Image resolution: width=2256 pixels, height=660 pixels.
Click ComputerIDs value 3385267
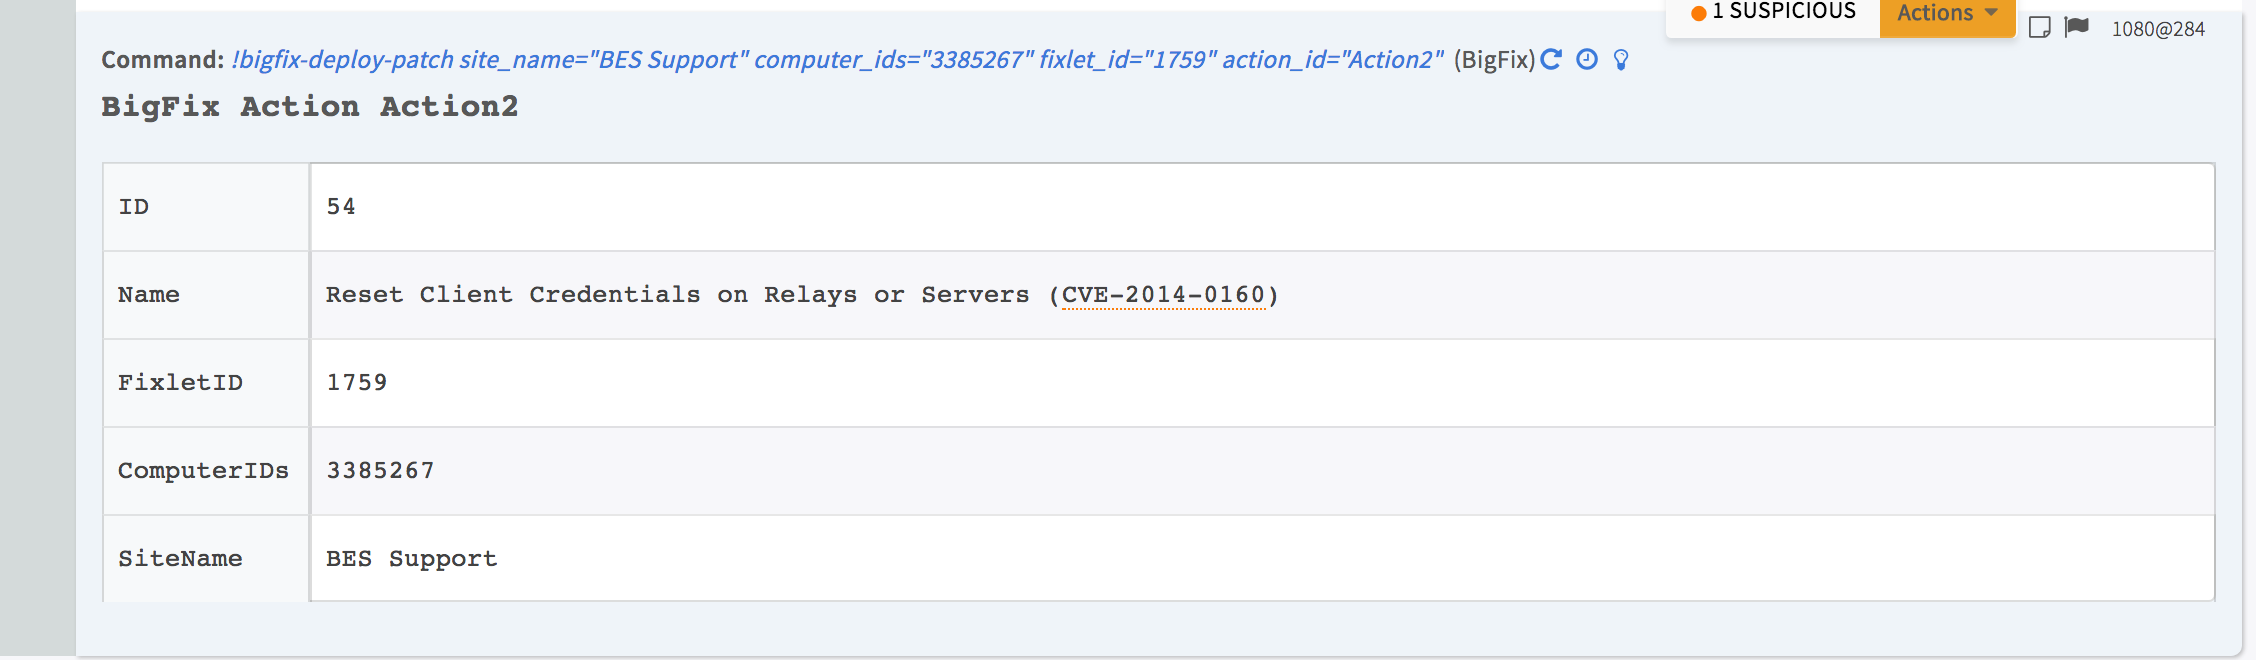click(x=380, y=471)
